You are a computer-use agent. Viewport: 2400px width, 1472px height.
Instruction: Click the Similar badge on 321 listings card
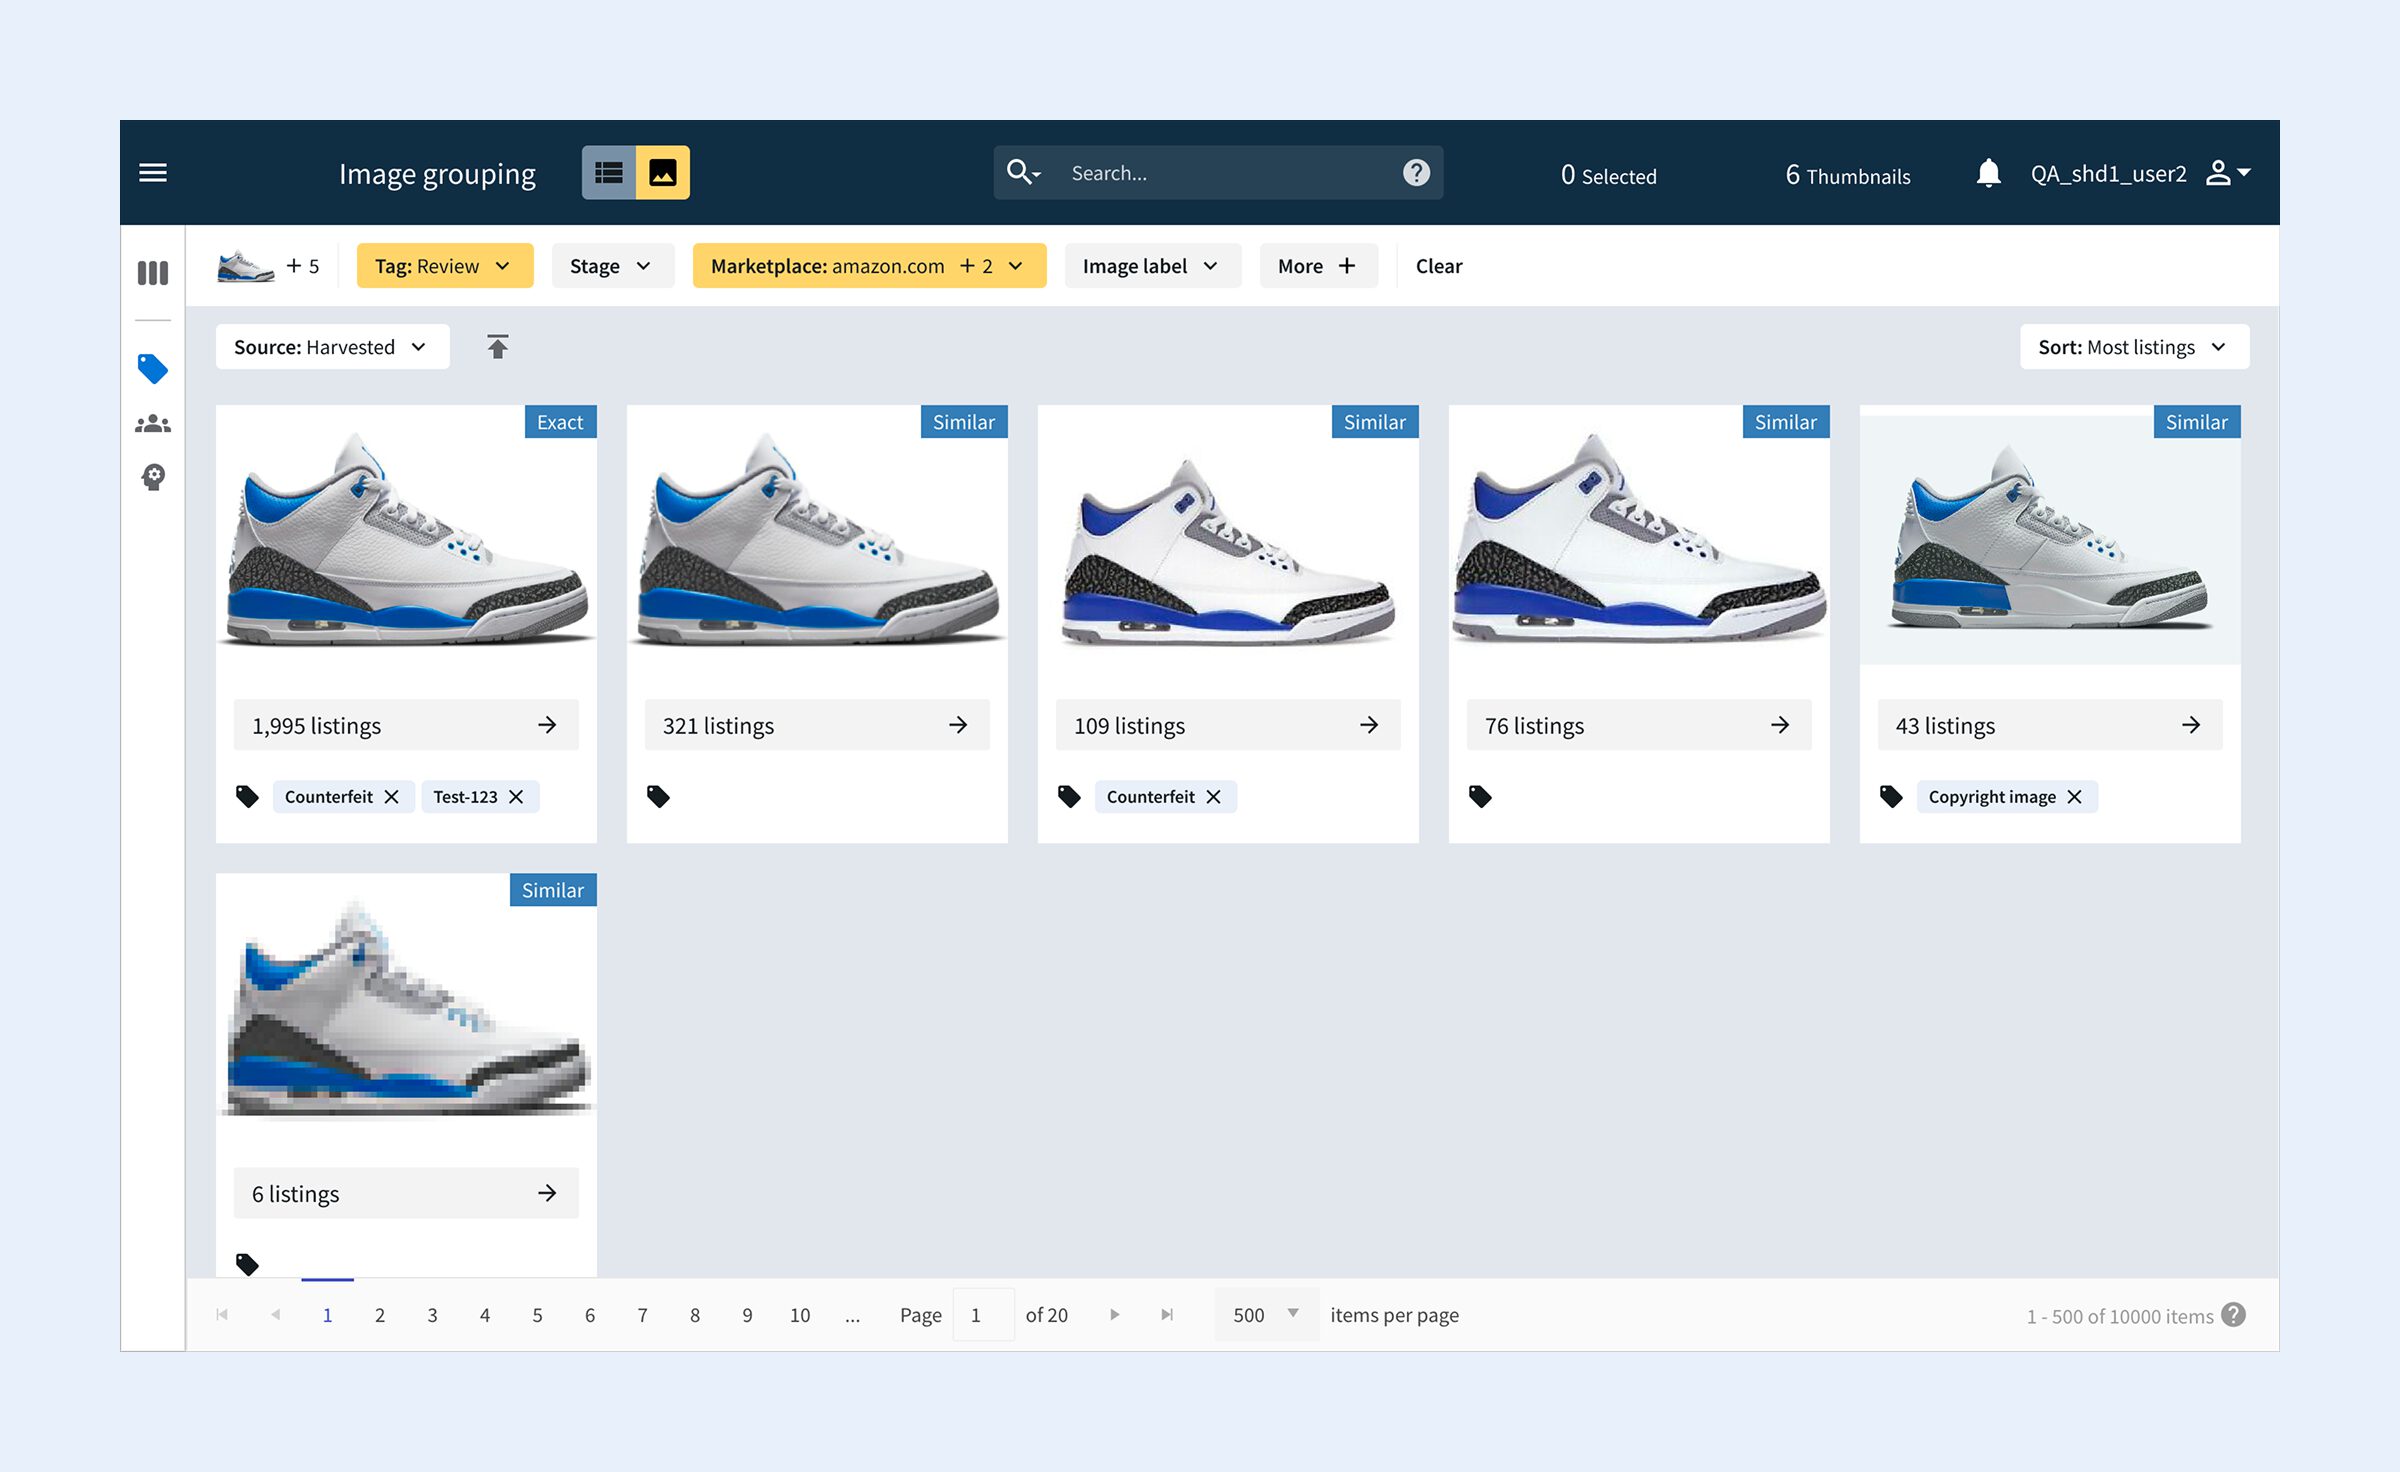(x=964, y=422)
